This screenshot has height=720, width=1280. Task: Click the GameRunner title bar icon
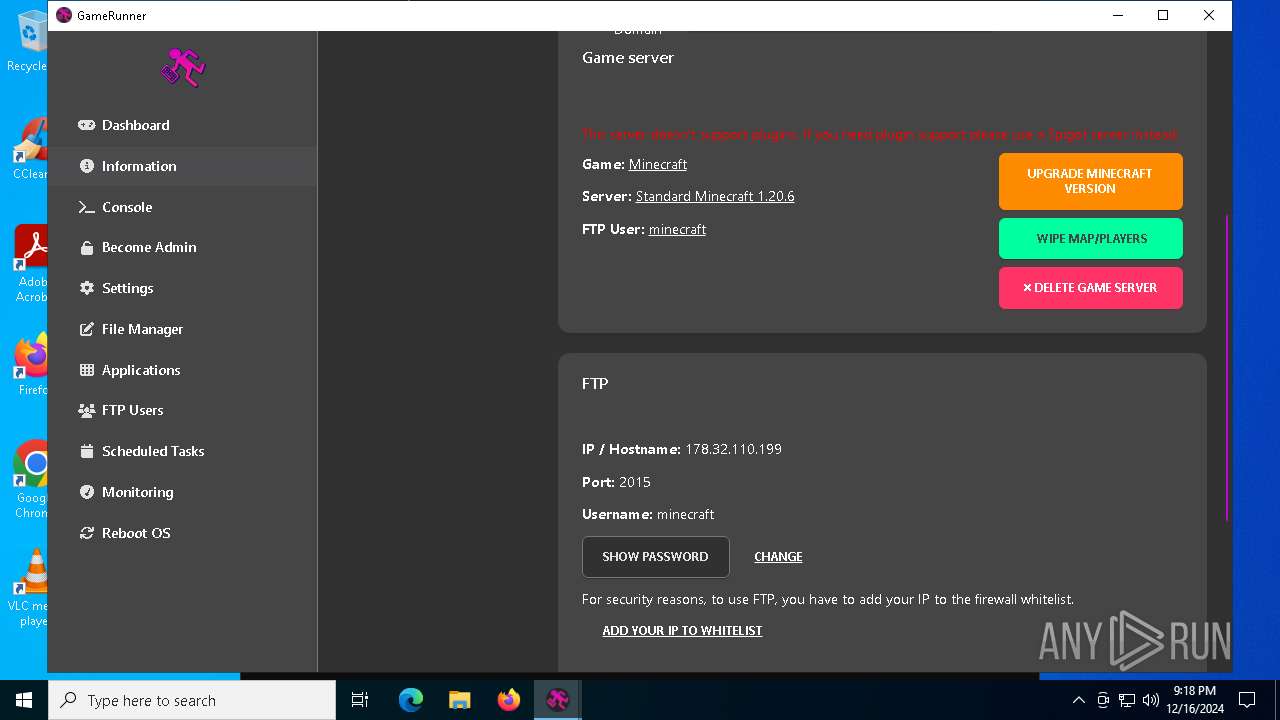64,15
